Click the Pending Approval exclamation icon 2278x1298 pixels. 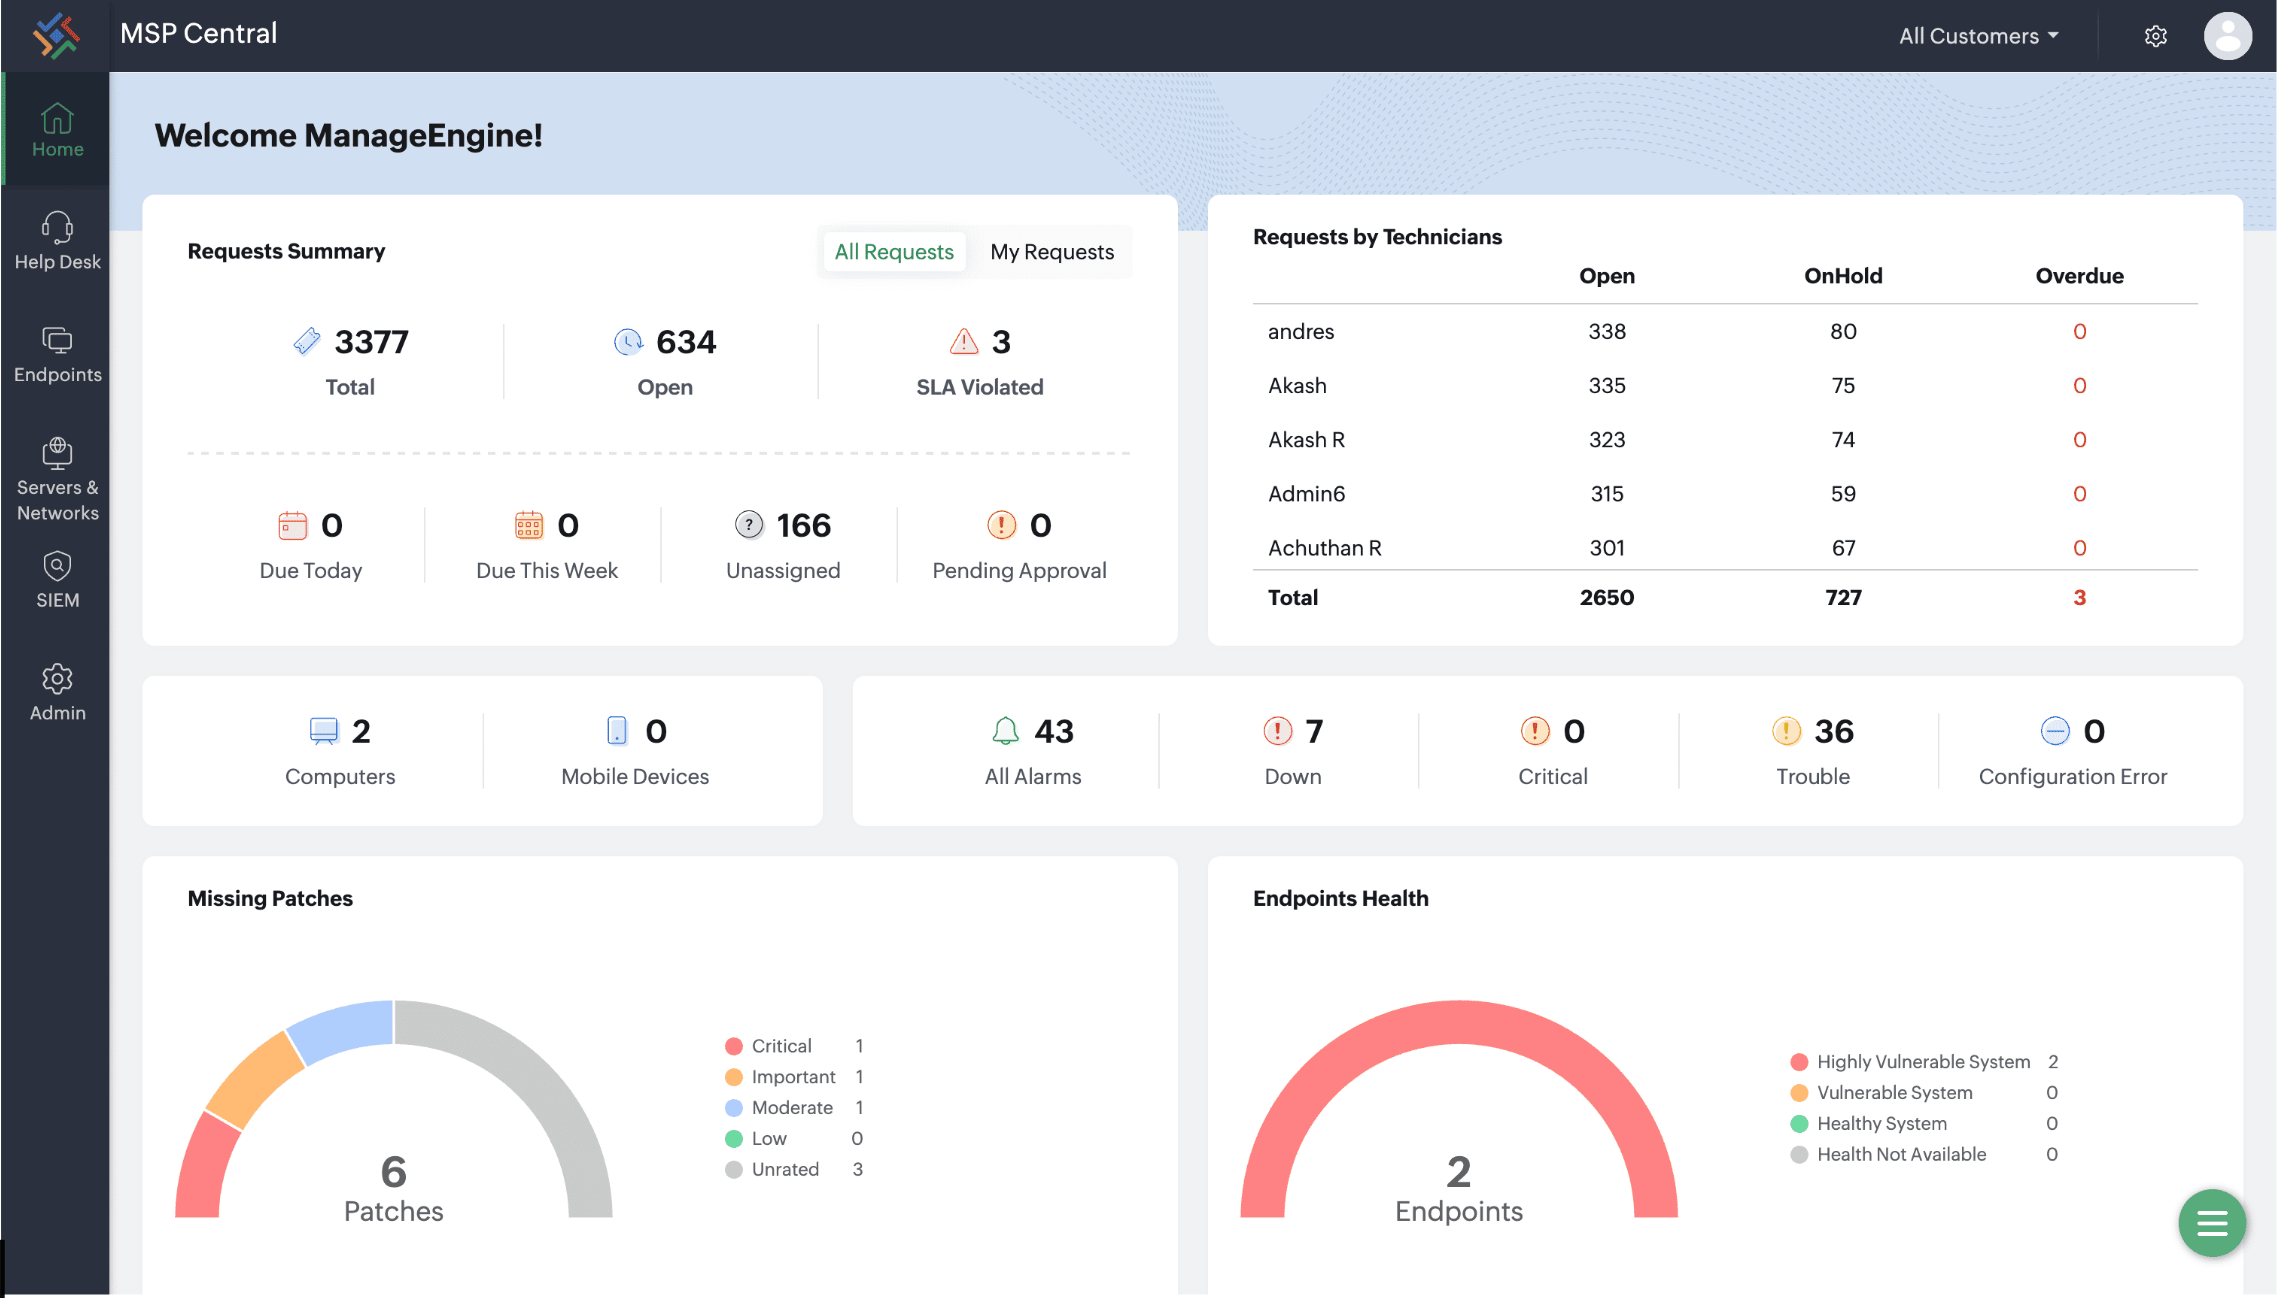[x=1001, y=524]
